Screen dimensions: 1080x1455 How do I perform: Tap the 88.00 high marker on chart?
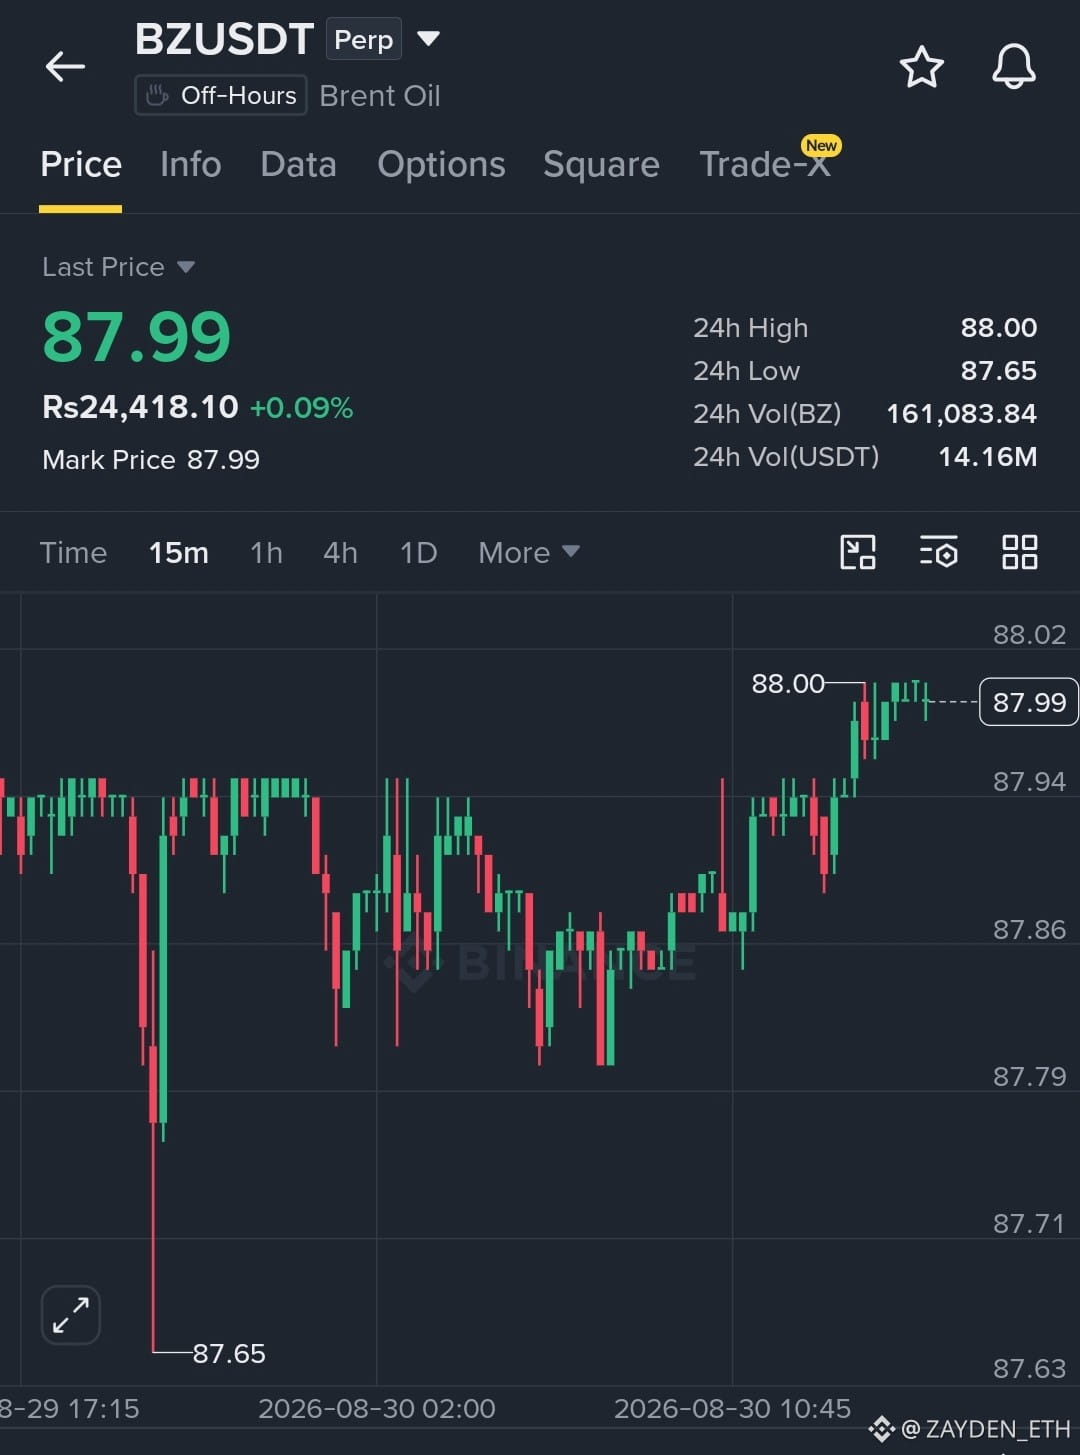[x=788, y=684]
